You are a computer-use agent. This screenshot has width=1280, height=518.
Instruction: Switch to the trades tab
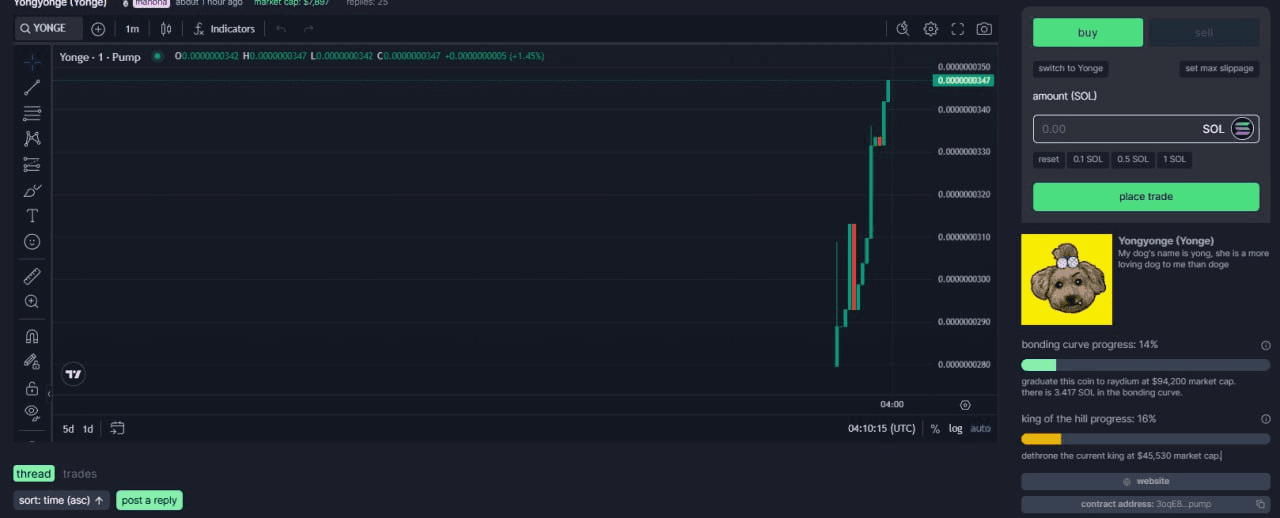click(x=80, y=474)
